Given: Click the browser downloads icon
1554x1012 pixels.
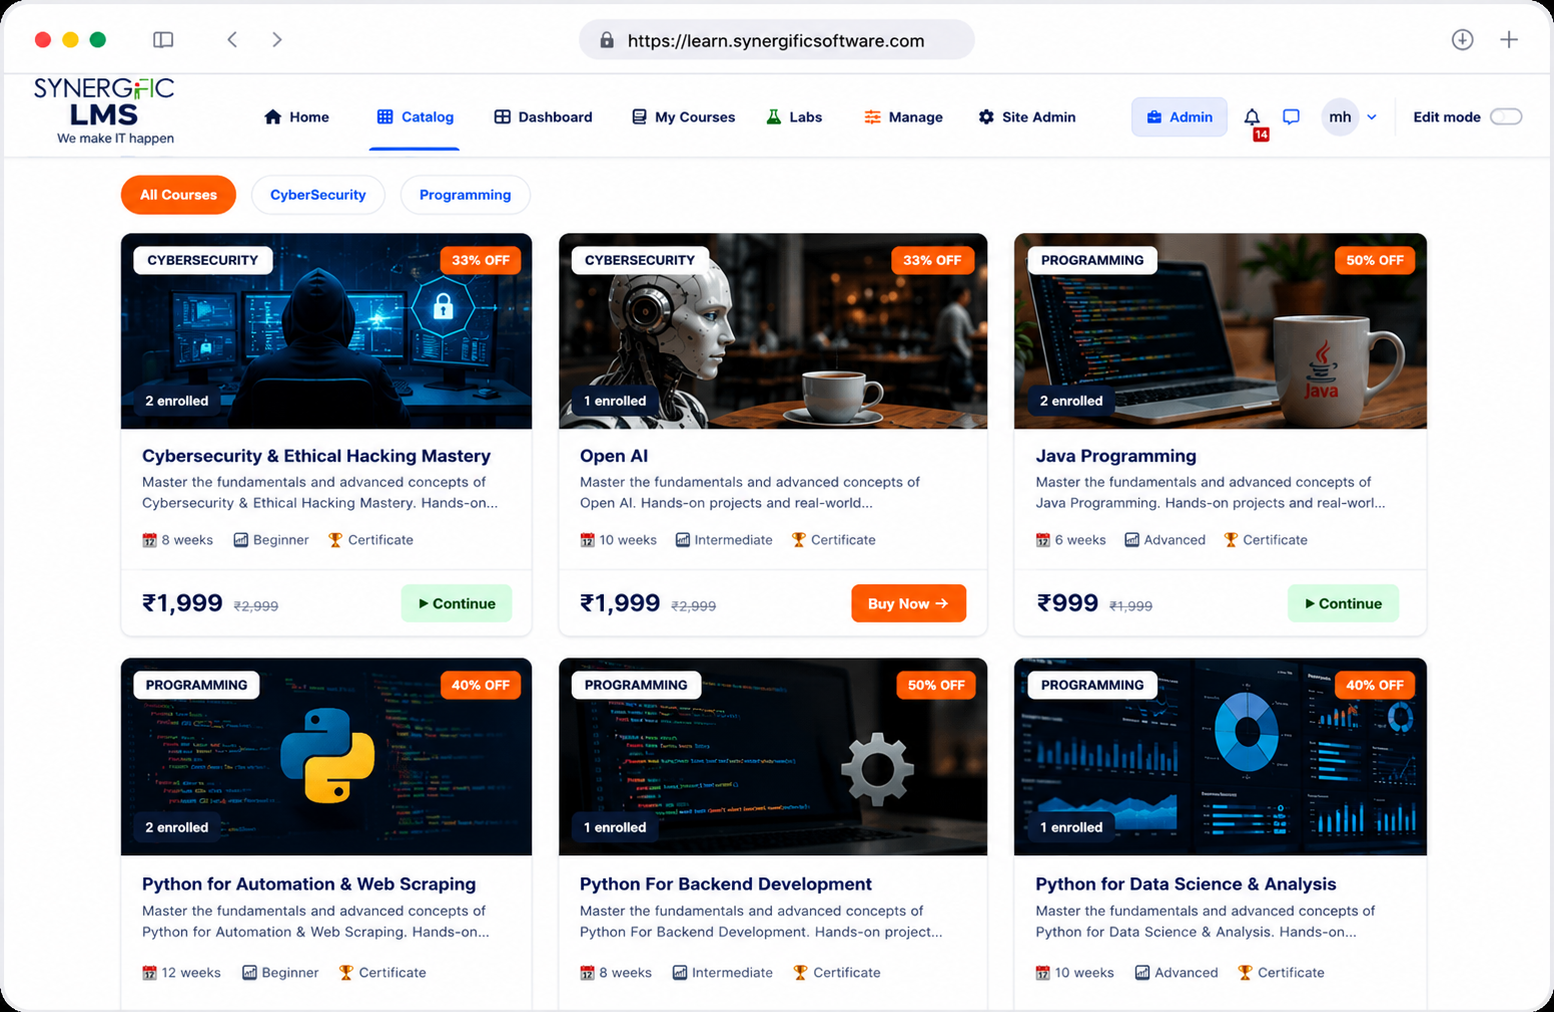Looking at the screenshot, I should pos(1462,40).
